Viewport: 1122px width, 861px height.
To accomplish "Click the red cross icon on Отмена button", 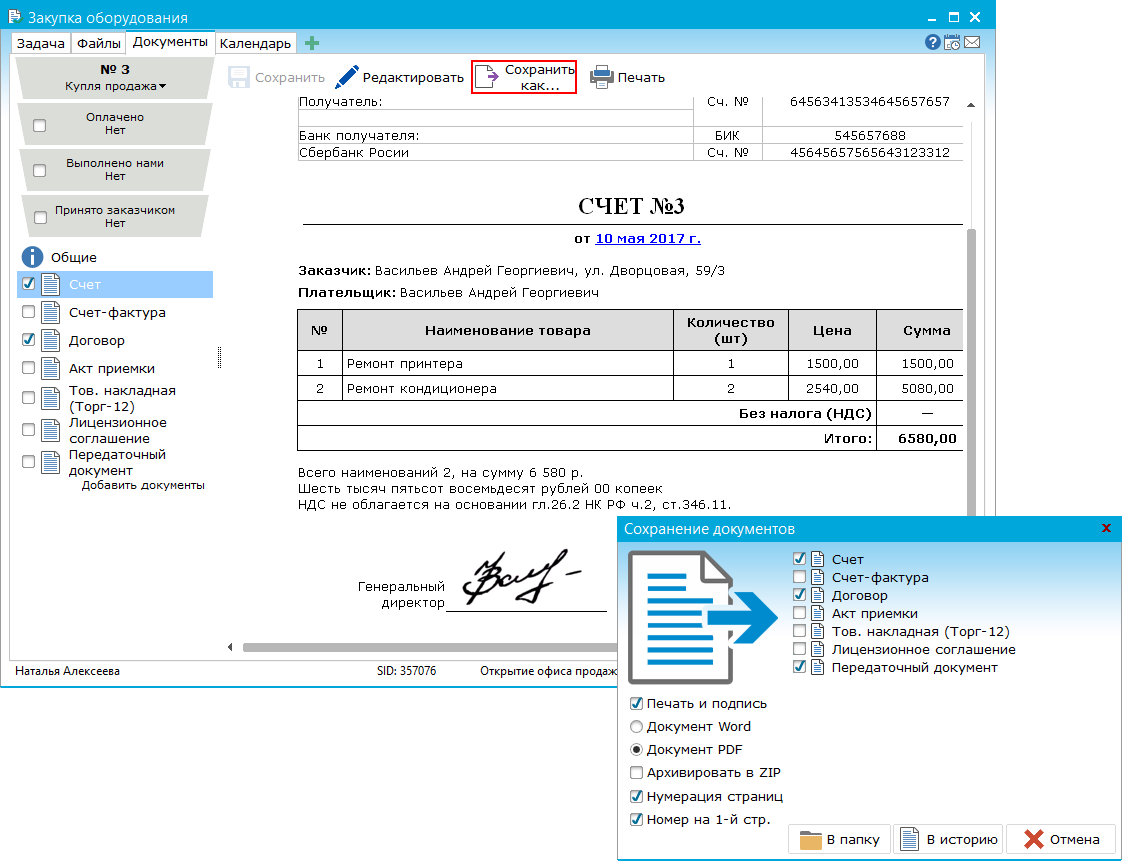I will pyautogui.click(x=1034, y=840).
